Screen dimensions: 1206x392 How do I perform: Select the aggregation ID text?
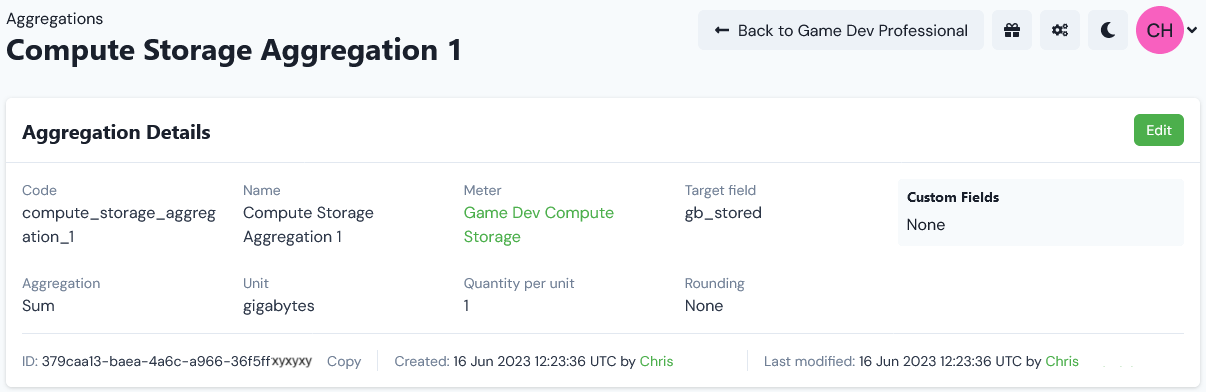point(177,361)
